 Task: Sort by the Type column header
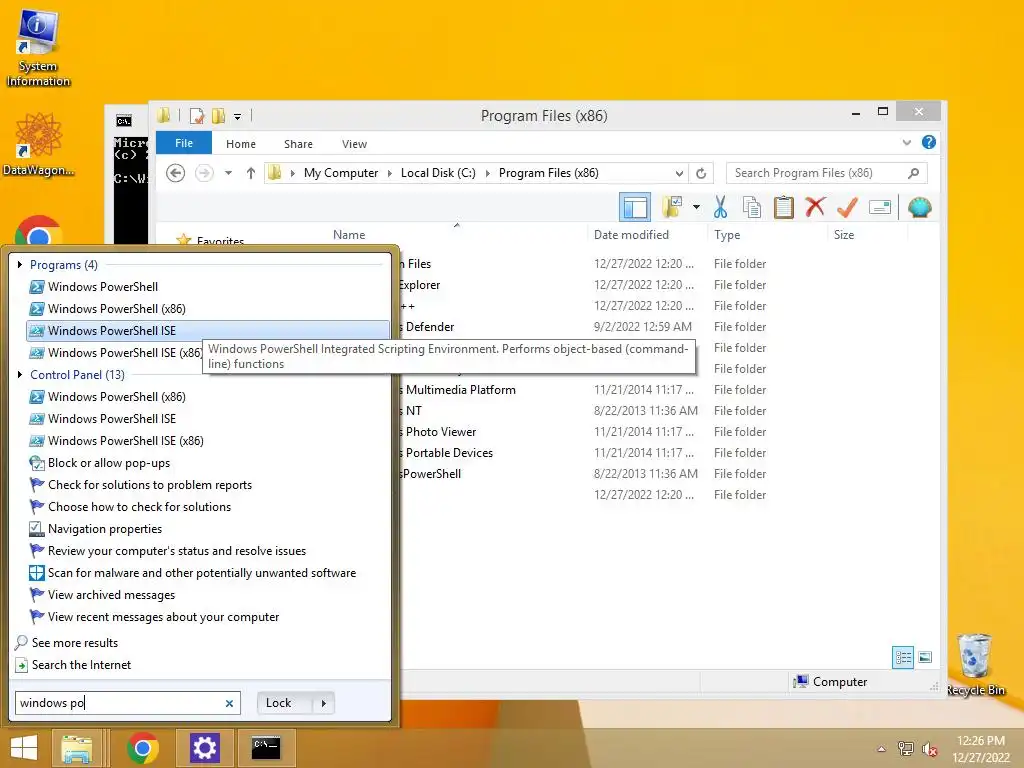point(727,234)
